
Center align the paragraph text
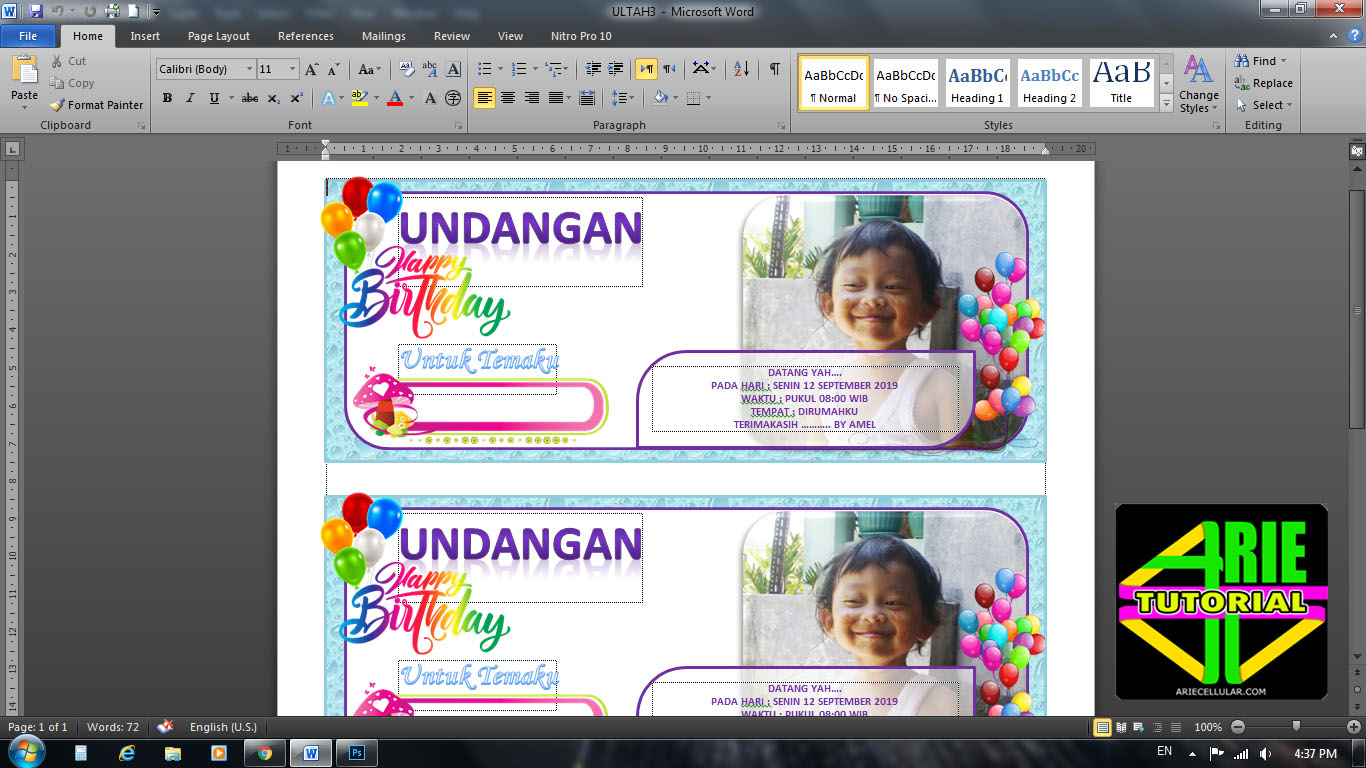click(x=508, y=98)
